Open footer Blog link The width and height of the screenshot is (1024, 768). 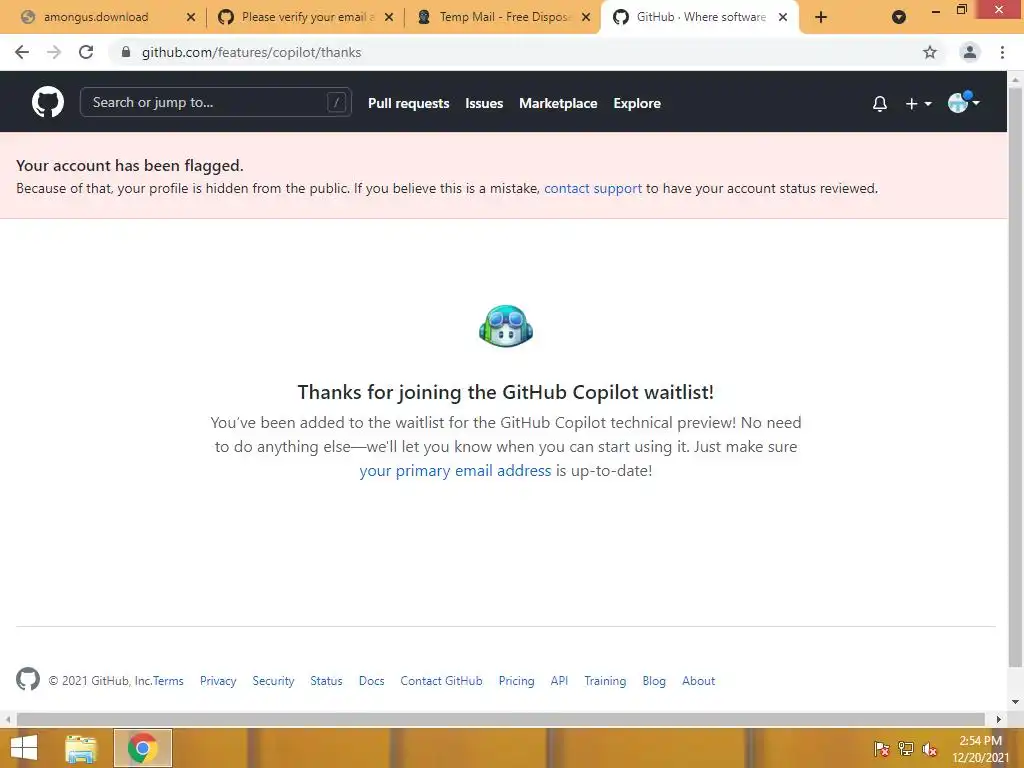[654, 680]
